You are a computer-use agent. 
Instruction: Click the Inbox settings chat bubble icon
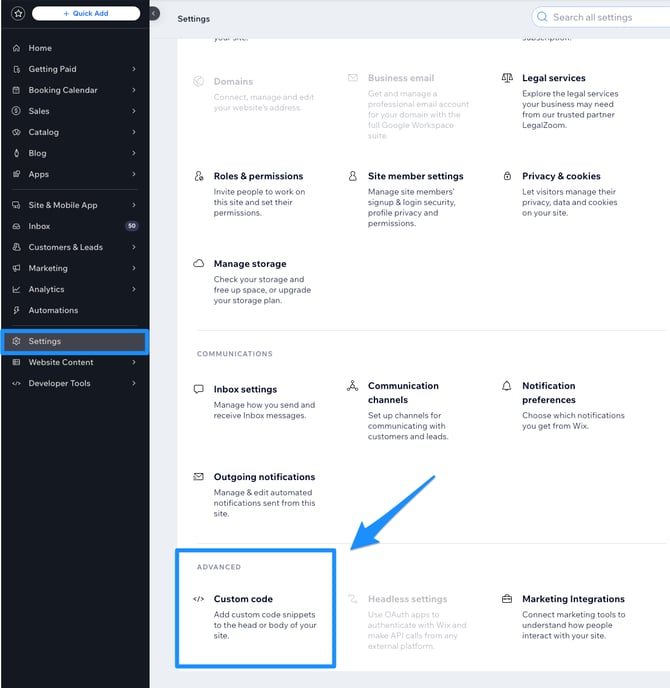[x=198, y=389]
